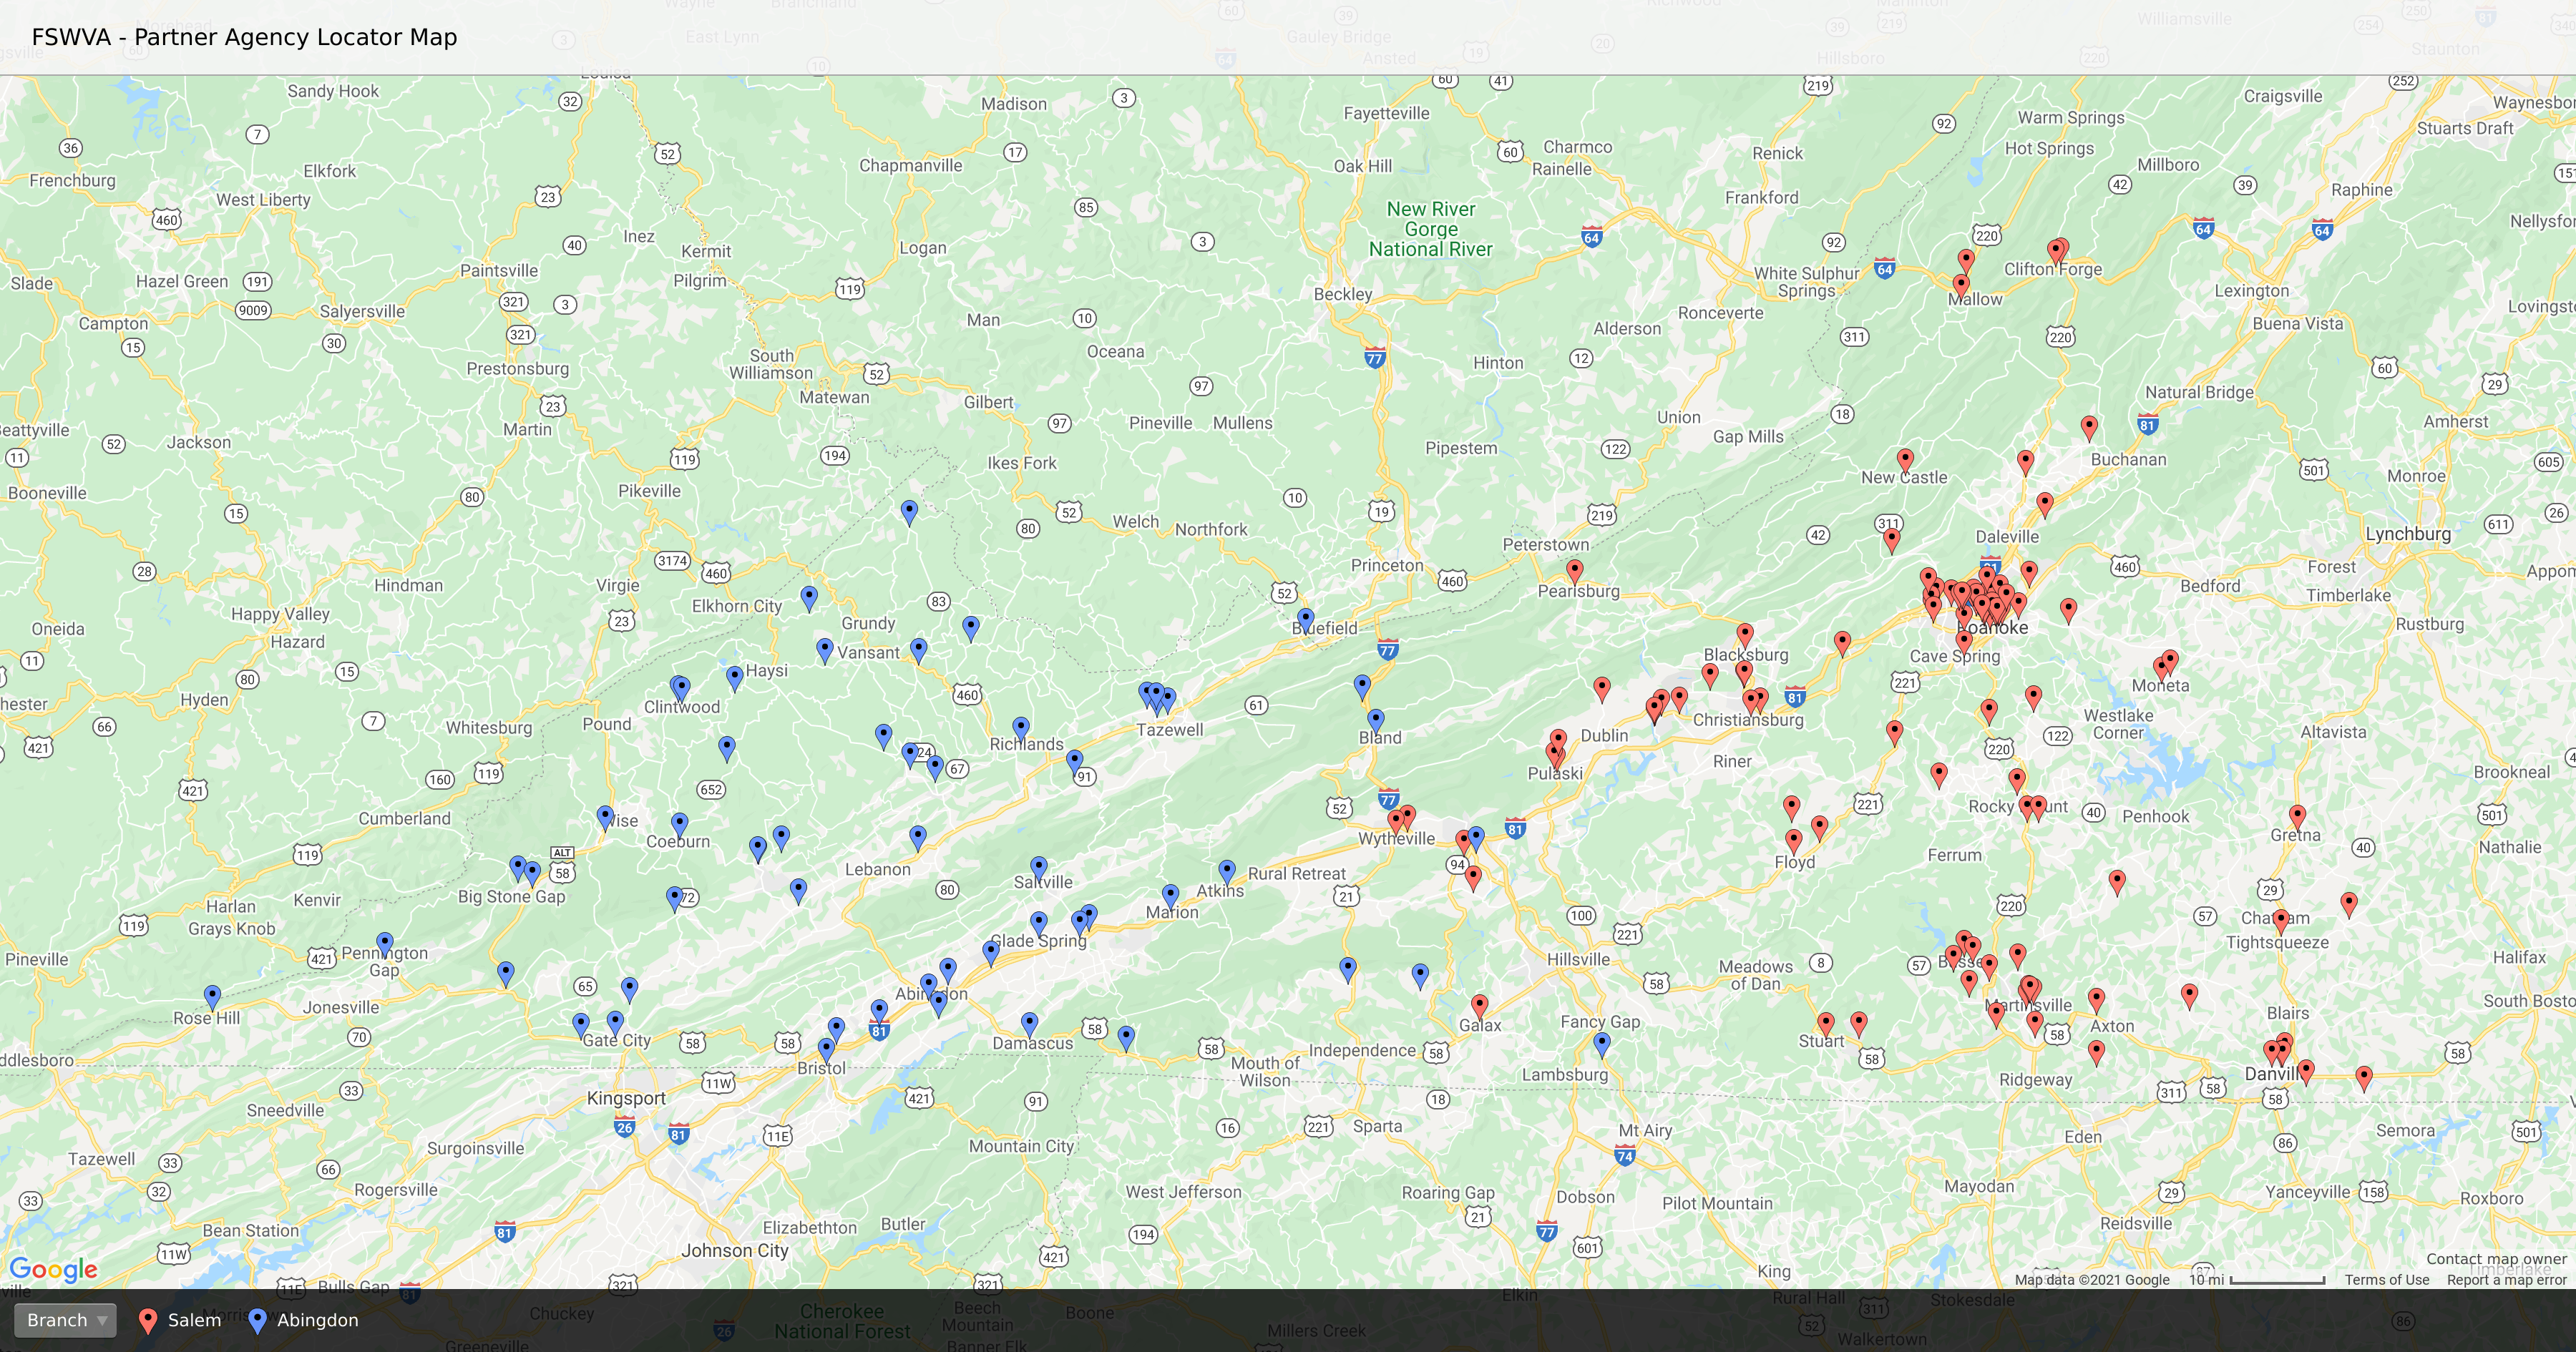Screen dimensions: 2576x1352
Task: Click FSWVA Partner Agency Locator Map title
Action: 244,37
